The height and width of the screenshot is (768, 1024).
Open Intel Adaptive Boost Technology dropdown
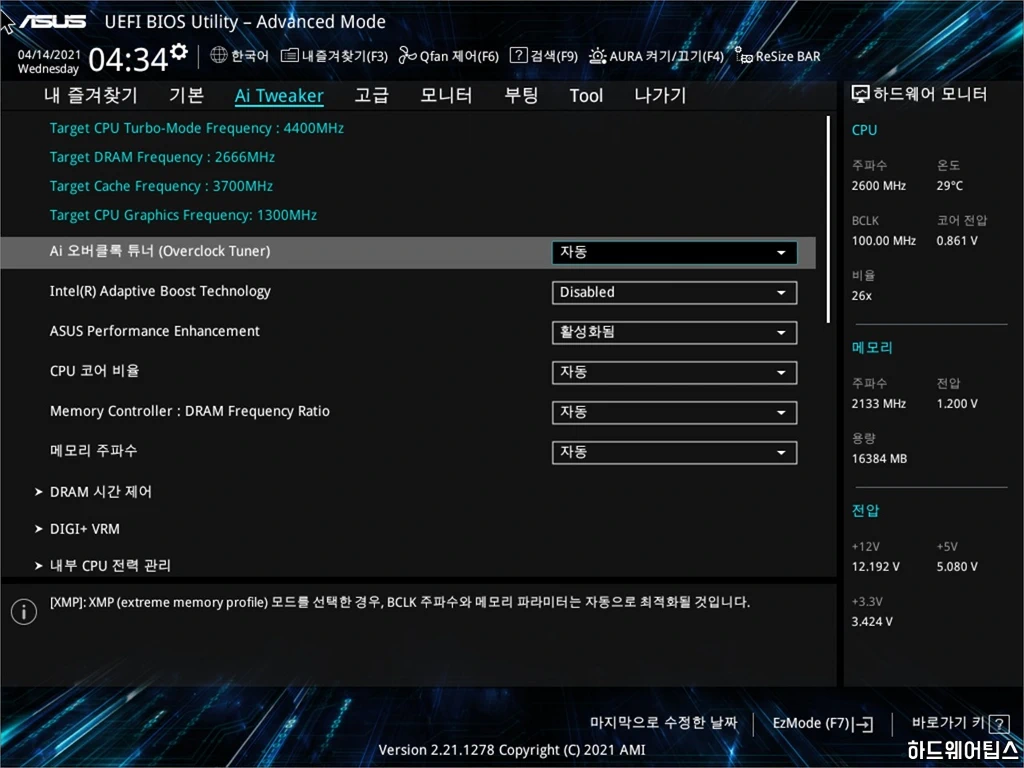tap(674, 293)
